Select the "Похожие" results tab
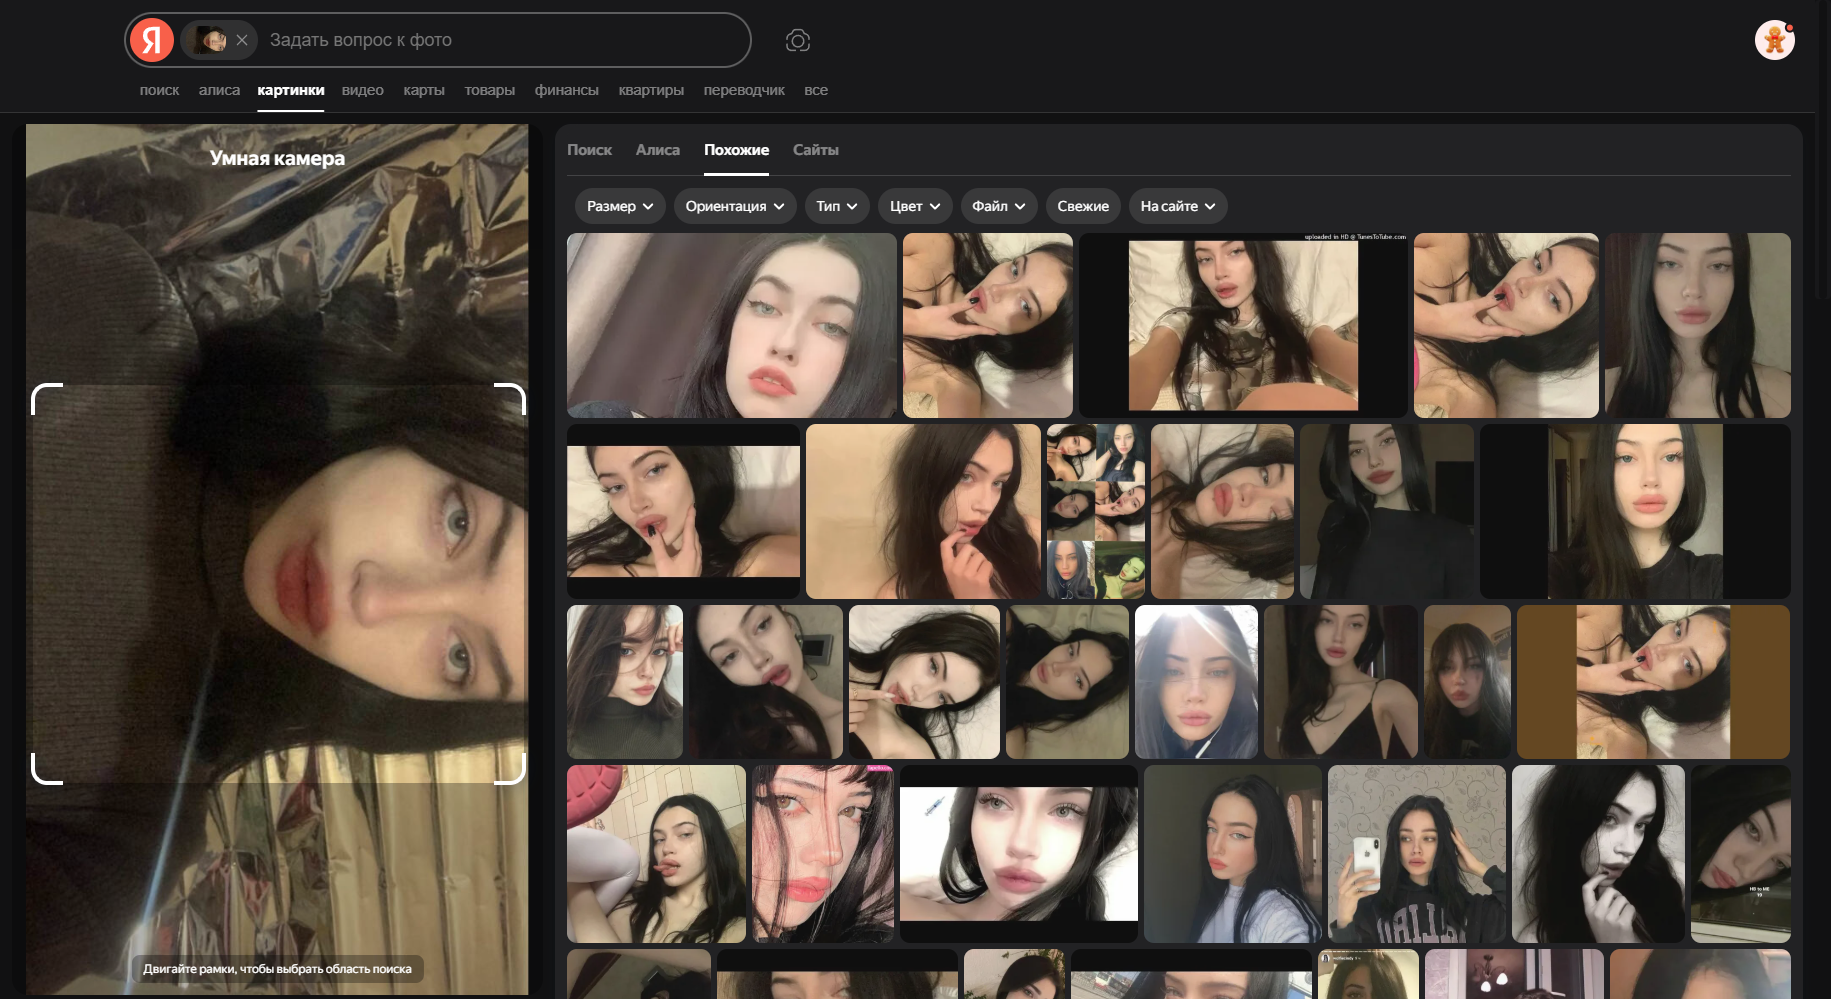1831x999 pixels. tap(736, 150)
